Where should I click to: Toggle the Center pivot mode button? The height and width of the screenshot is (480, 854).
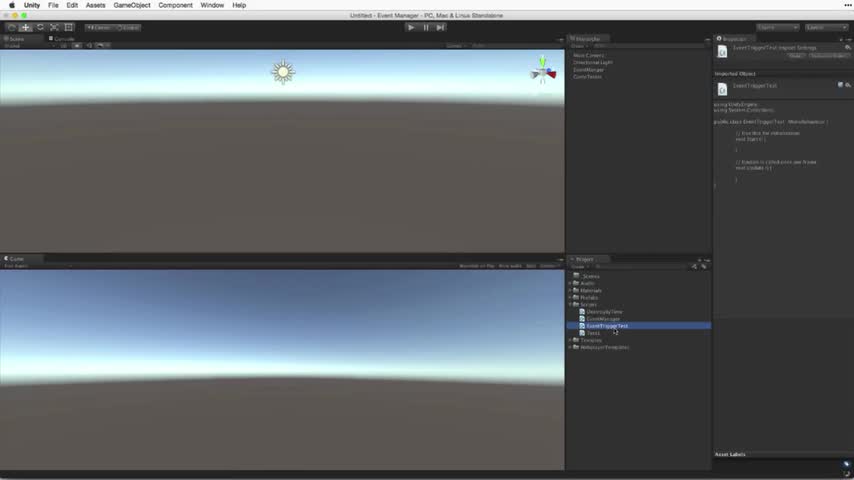(x=99, y=27)
